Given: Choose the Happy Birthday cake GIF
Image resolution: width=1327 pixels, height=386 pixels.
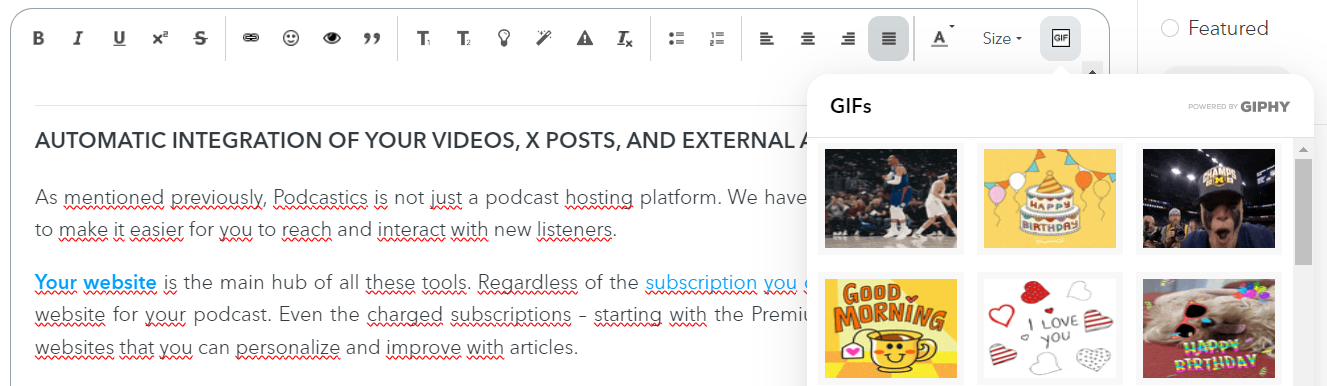Looking at the screenshot, I should point(1050,198).
